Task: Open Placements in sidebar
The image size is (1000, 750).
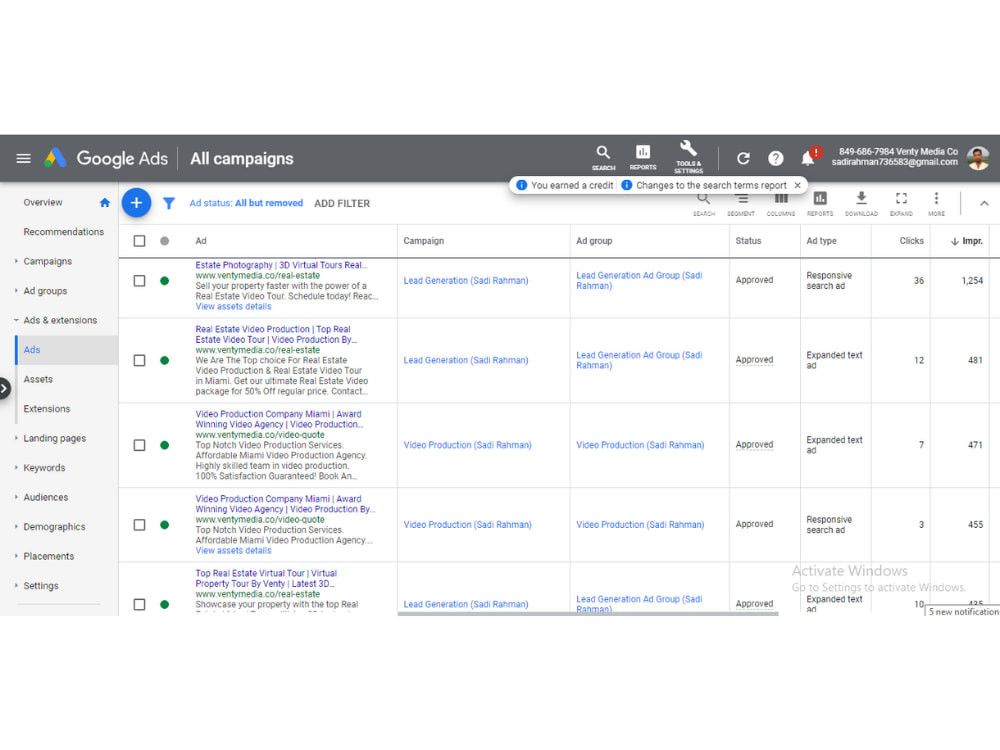Action: click(x=48, y=556)
